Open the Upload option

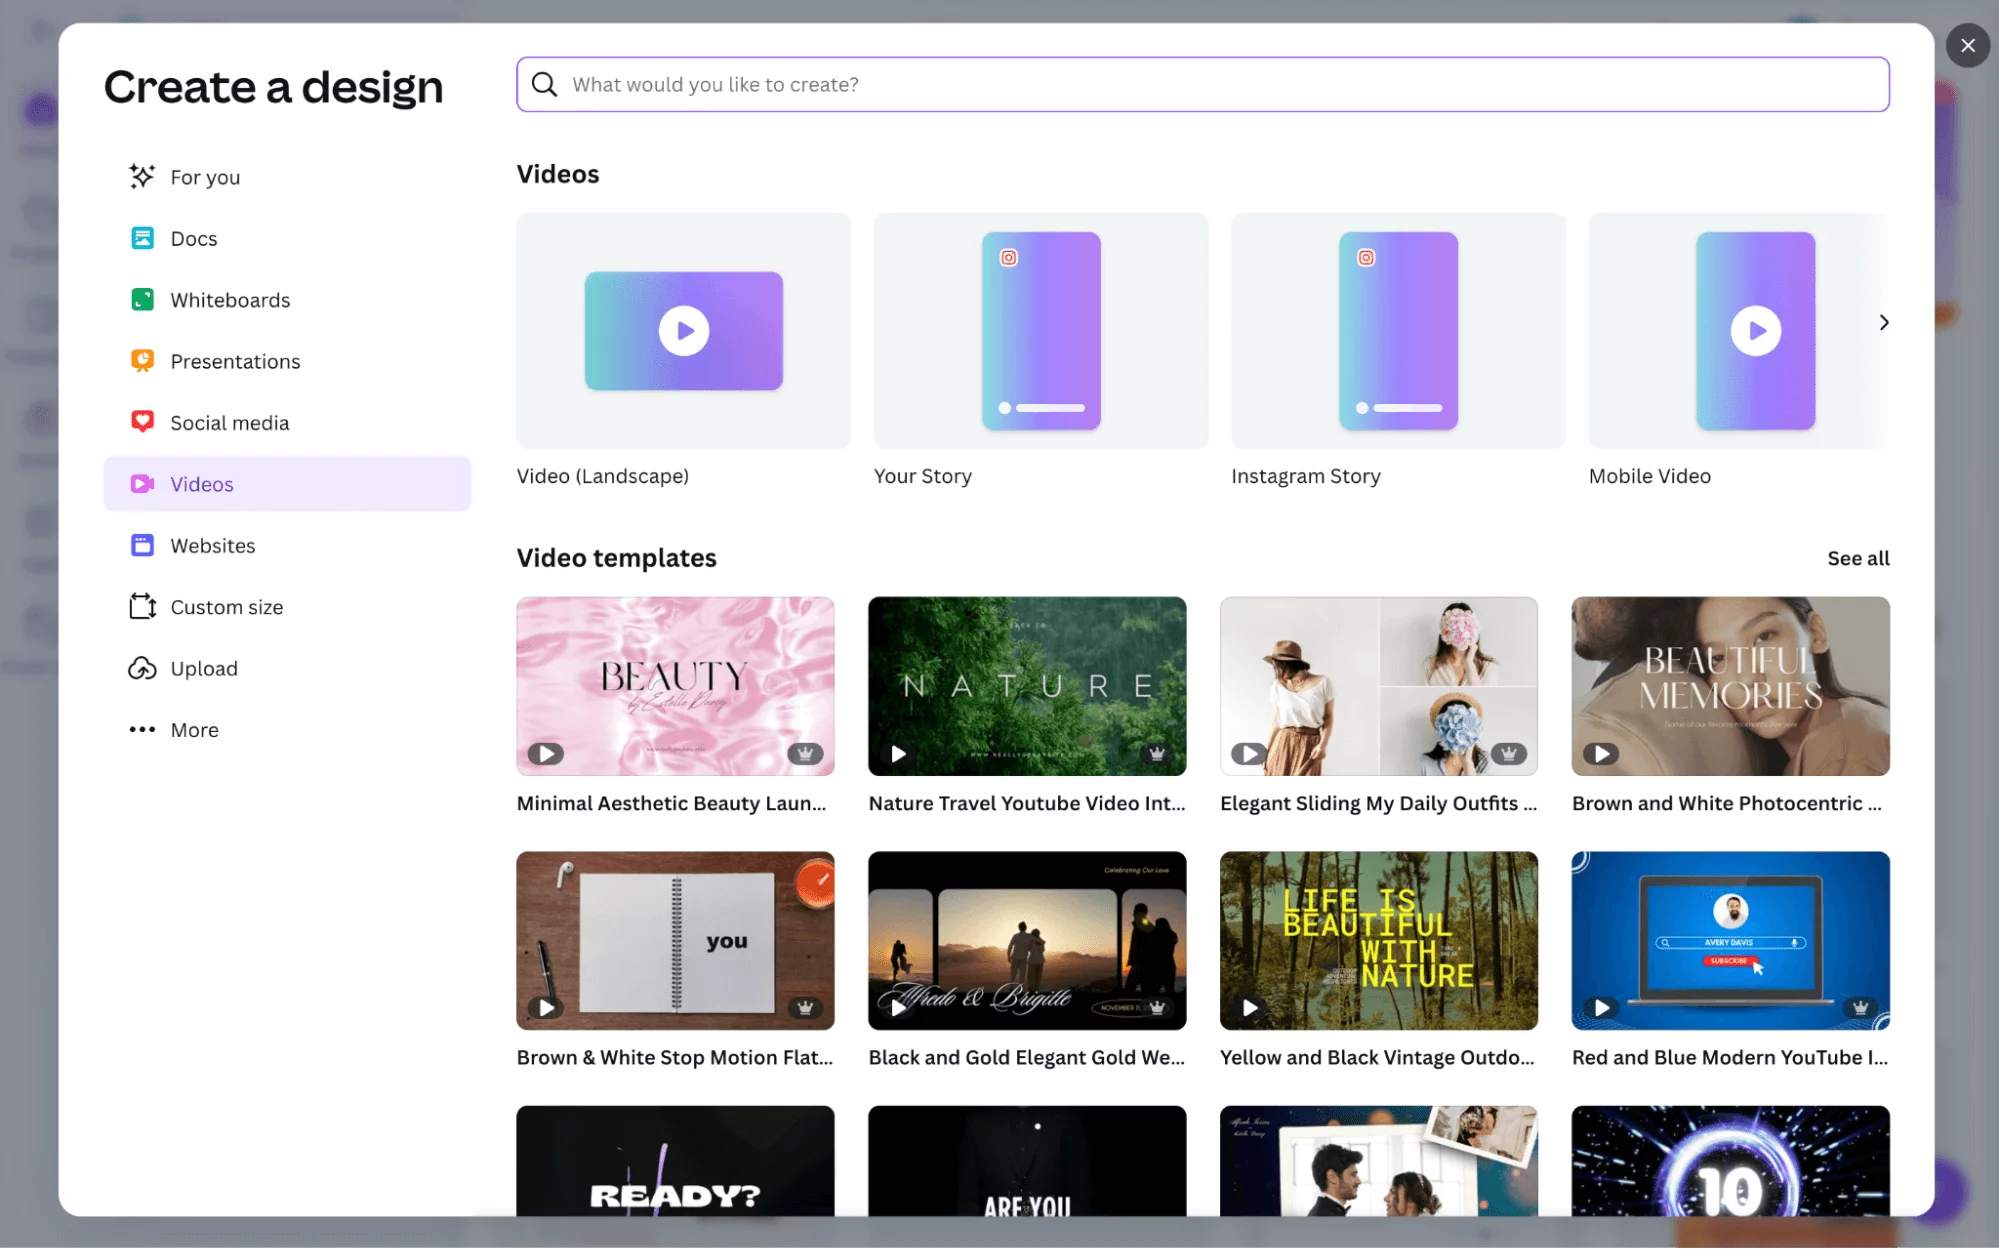click(x=287, y=668)
